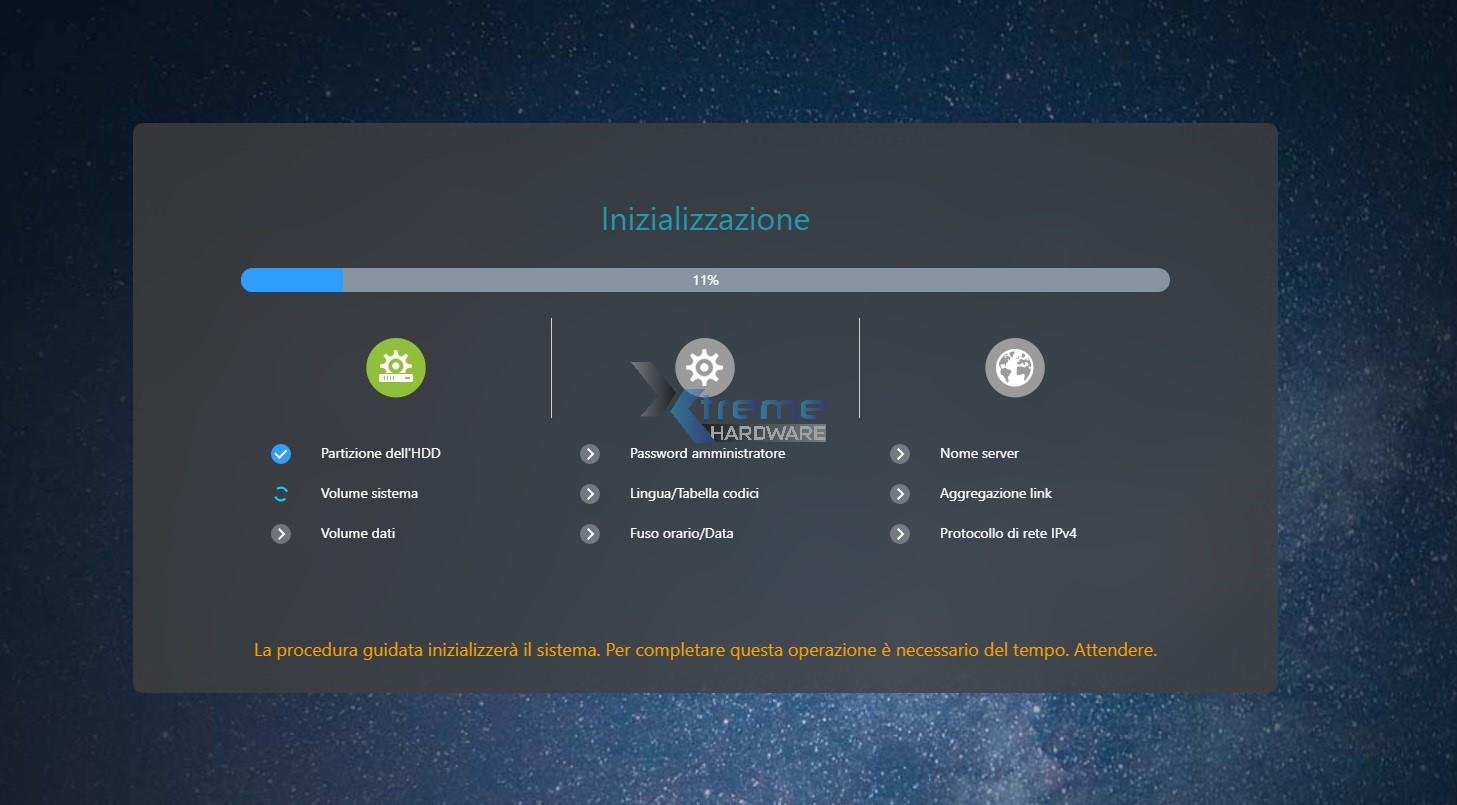Click the green HDD storage gear icon
Screen dimensions: 1457x805
pos(396,367)
